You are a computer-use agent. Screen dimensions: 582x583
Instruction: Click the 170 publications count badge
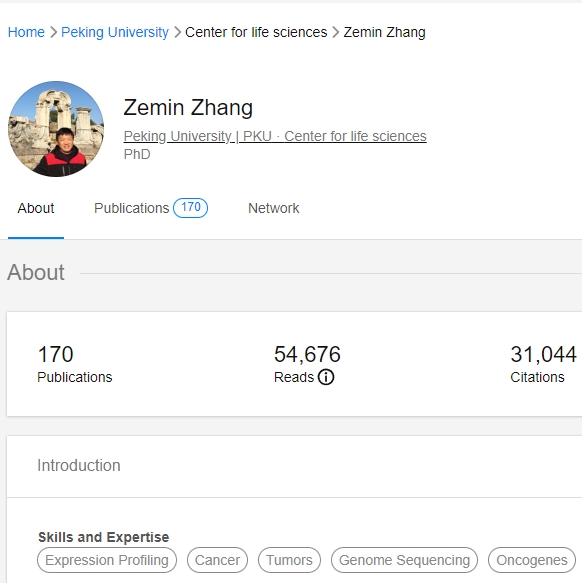190,208
